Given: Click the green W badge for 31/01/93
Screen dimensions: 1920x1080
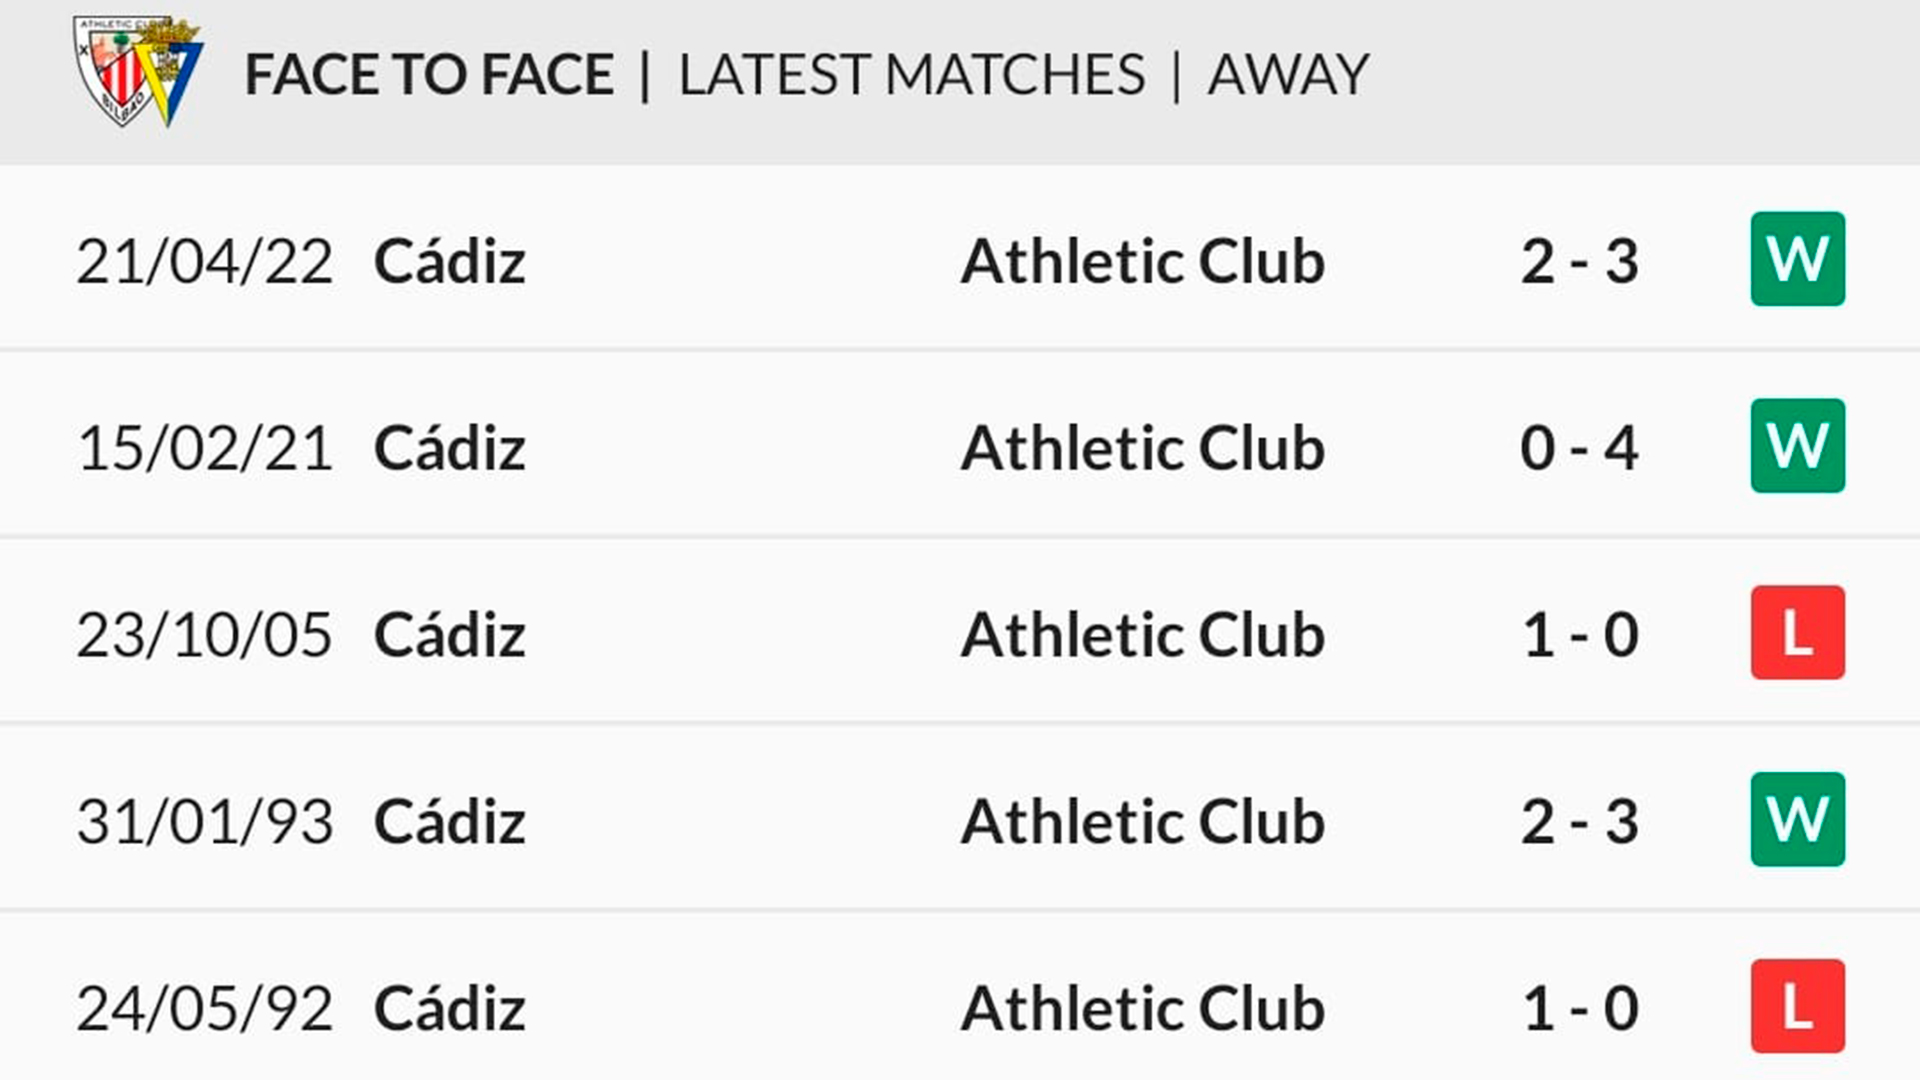Looking at the screenshot, I should click(x=1797, y=820).
